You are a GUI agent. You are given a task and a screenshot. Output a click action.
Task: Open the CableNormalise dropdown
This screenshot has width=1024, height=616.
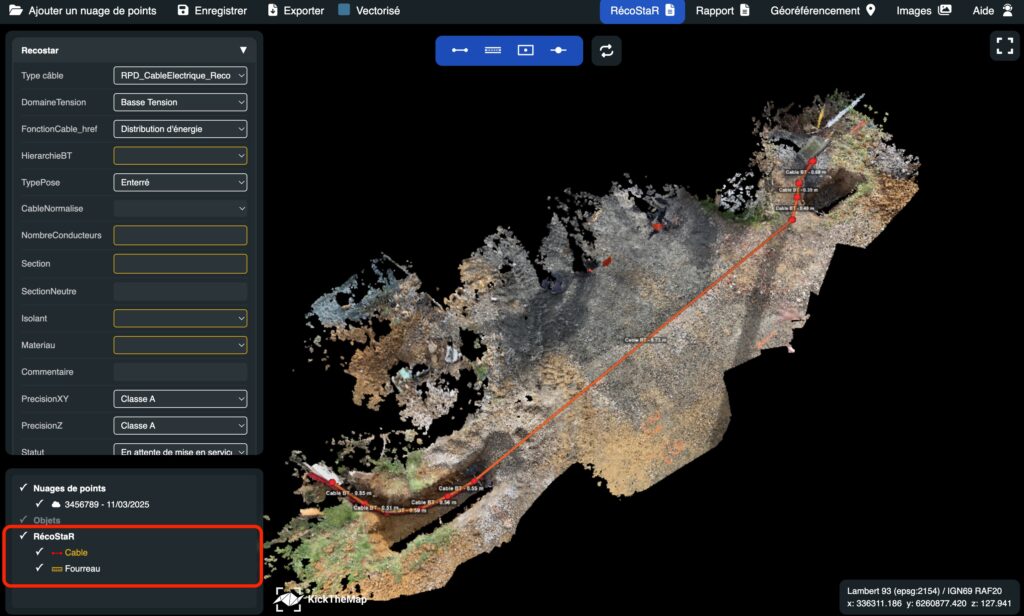click(180, 209)
